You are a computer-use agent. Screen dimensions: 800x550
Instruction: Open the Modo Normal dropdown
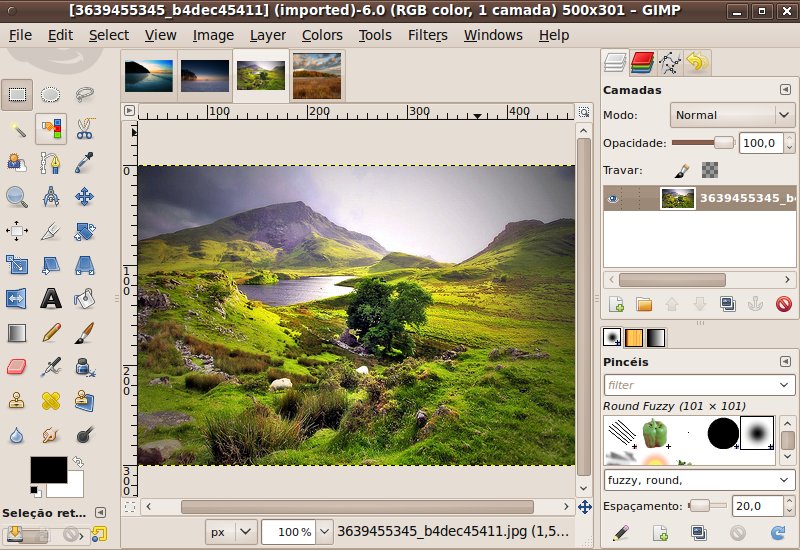[732, 115]
